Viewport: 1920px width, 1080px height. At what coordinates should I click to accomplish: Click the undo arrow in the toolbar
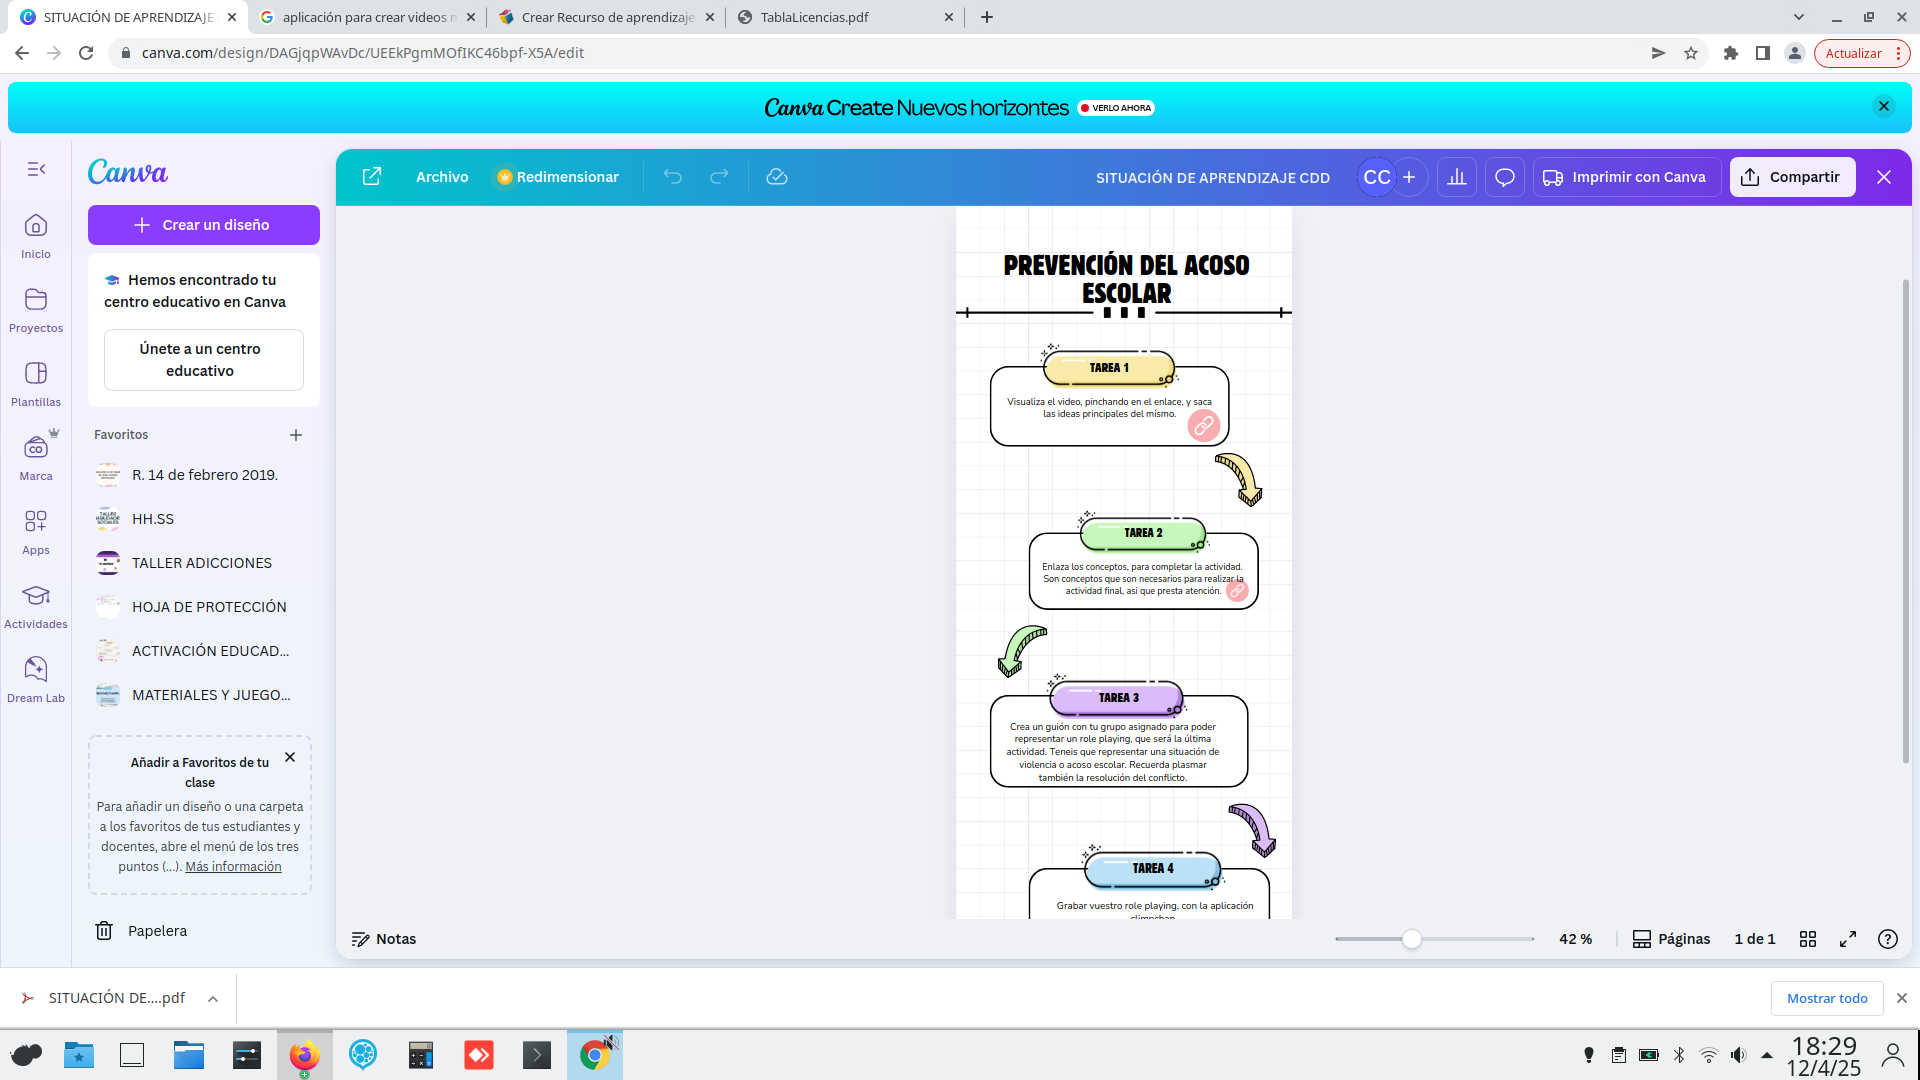(673, 176)
